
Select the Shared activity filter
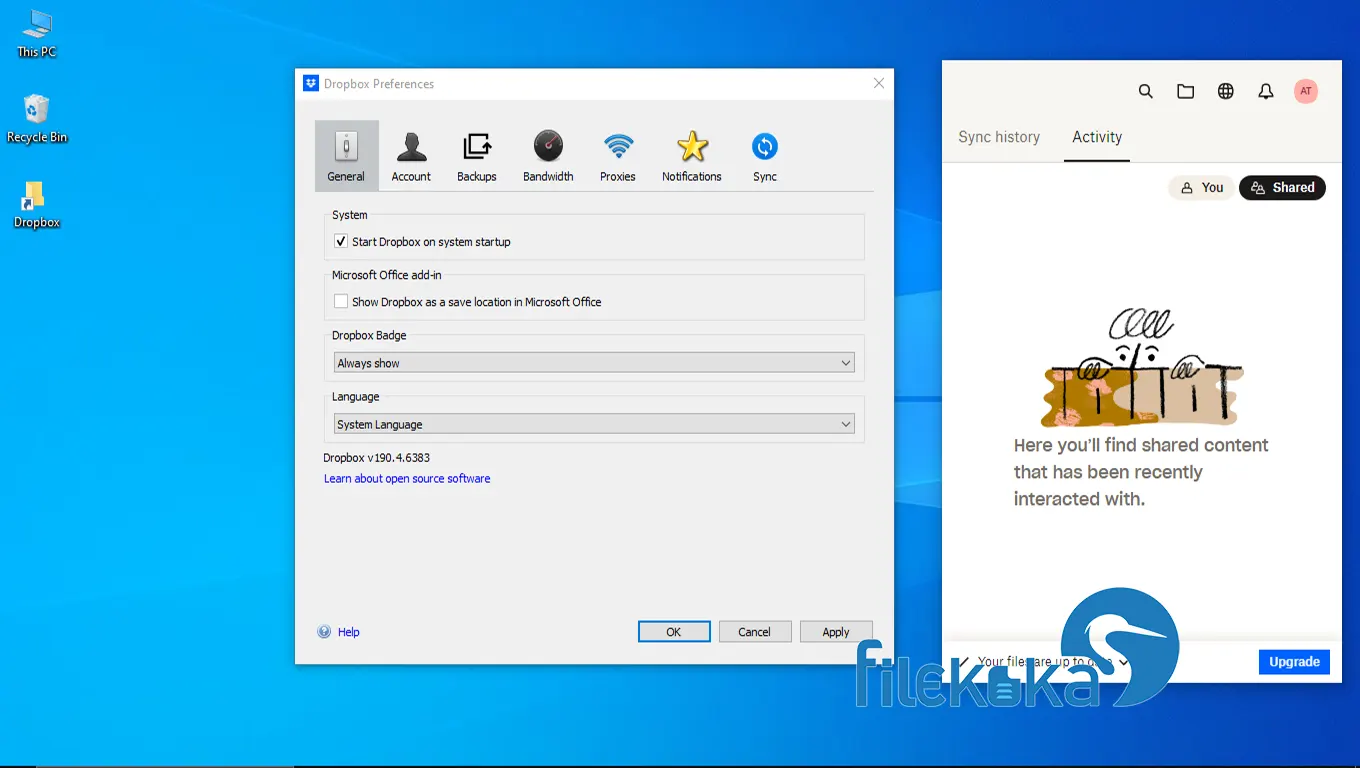(x=1282, y=188)
